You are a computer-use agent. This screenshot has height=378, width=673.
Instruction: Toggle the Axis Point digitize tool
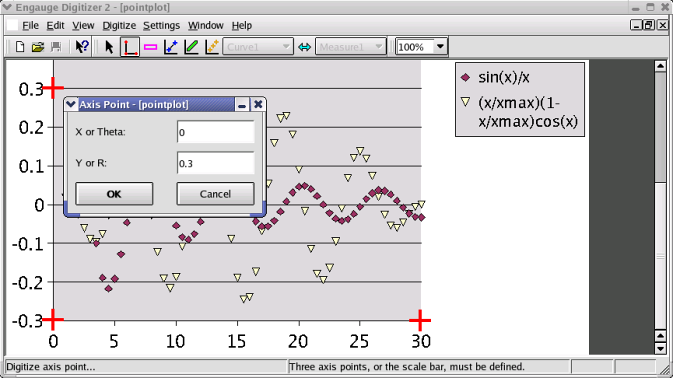coord(130,47)
